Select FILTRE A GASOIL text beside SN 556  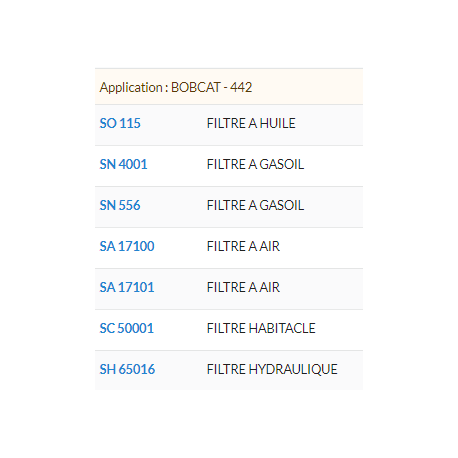pyautogui.click(x=255, y=205)
